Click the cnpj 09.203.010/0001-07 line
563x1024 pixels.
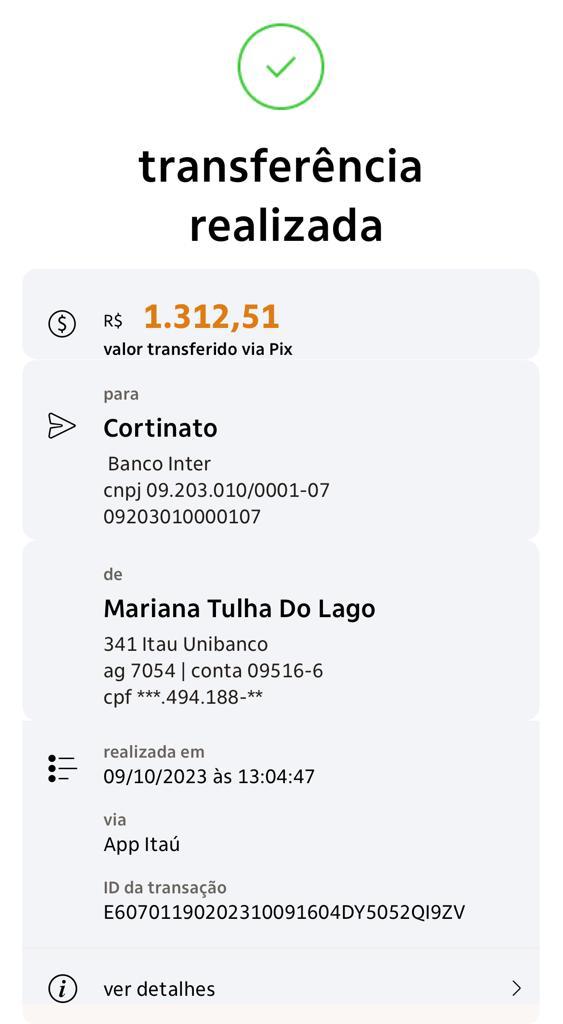[216, 490]
